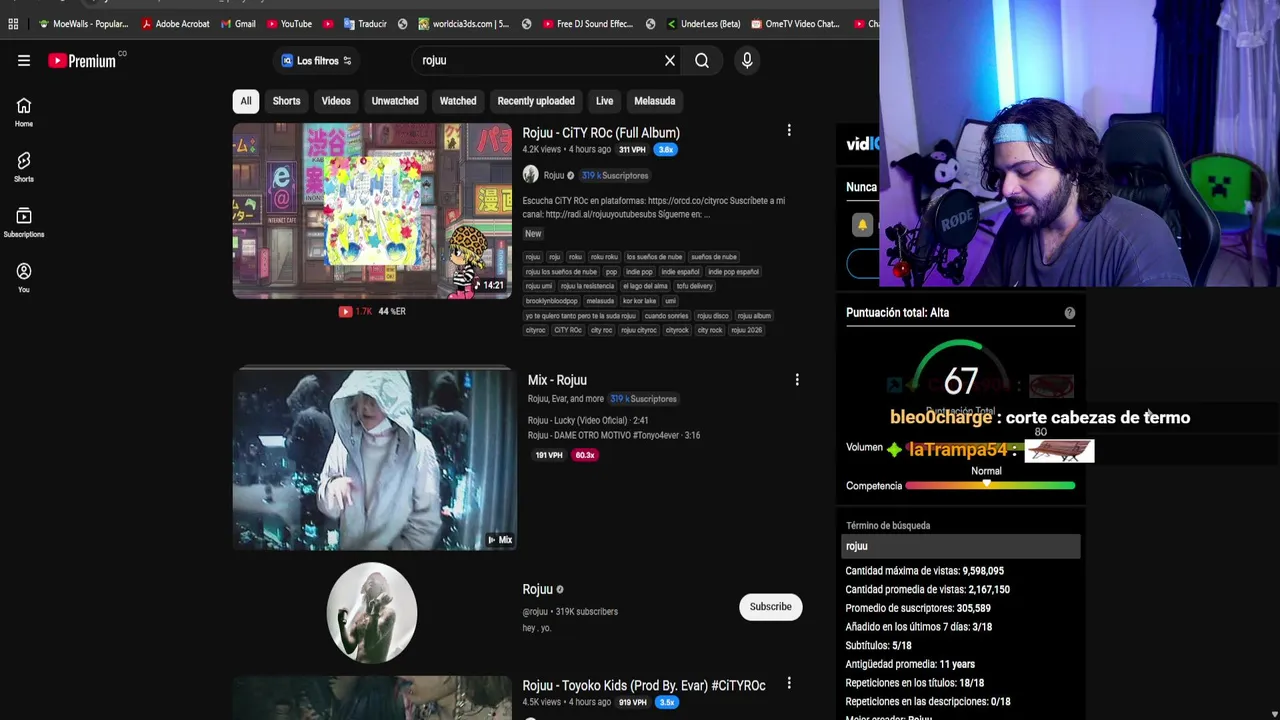
Task: Click 'Cantidad máxima de vistas: 9,598,095'
Action: (x=924, y=571)
